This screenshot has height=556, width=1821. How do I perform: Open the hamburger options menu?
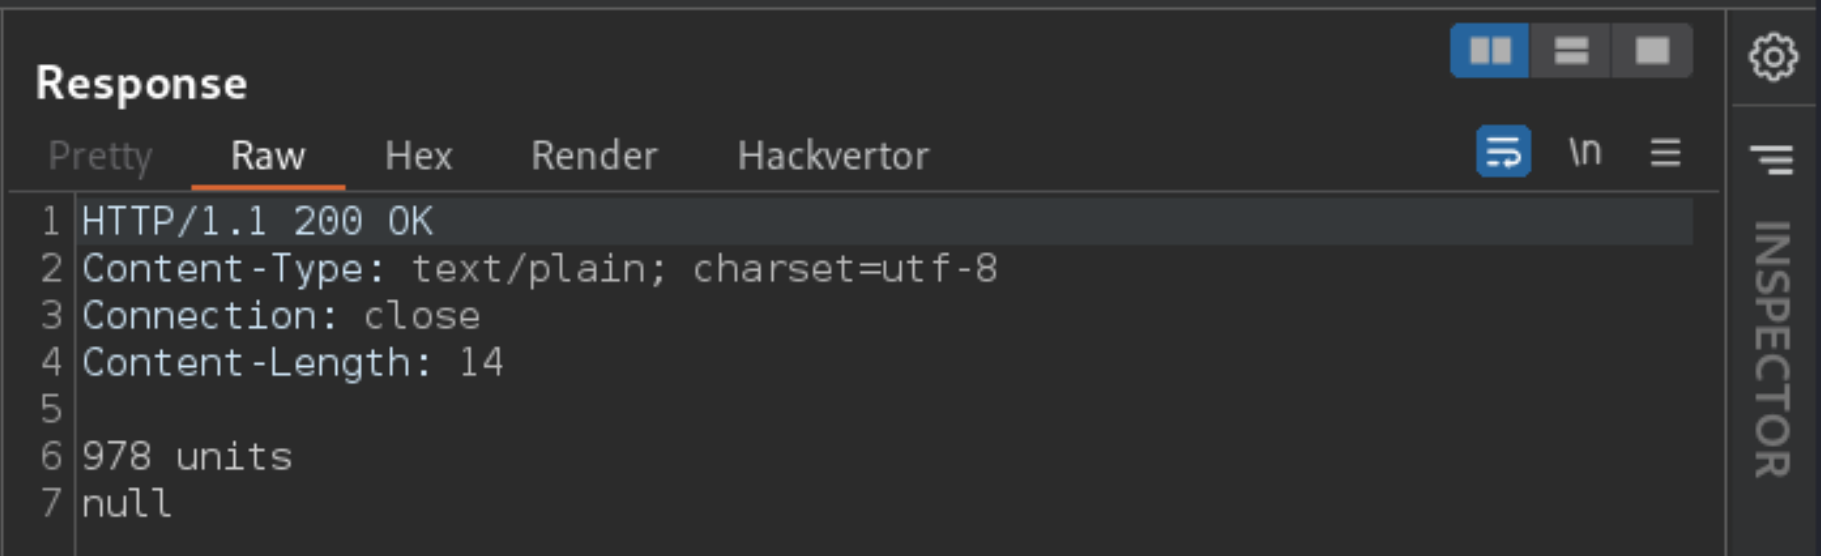(1665, 153)
